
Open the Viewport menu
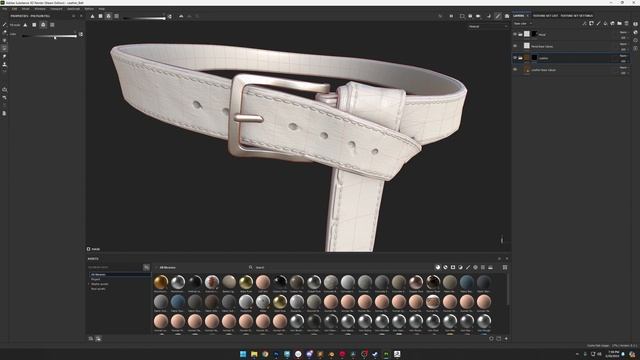(x=56, y=9)
